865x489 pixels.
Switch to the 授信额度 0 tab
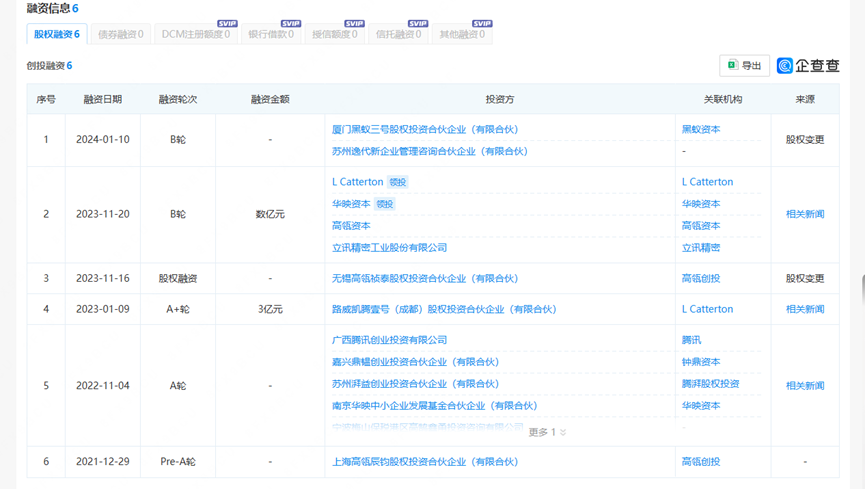pyautogui.click(x=334, y=34)
